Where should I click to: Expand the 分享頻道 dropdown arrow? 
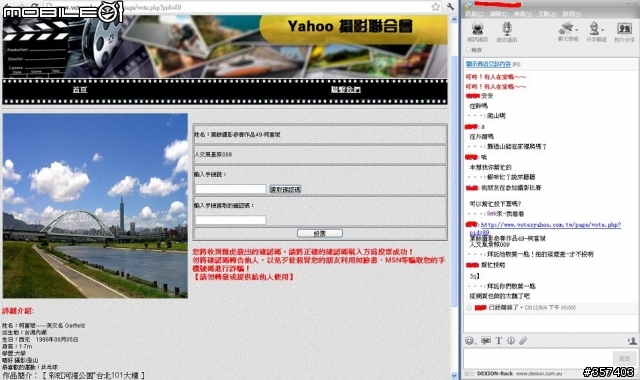(x=602, y=30)
